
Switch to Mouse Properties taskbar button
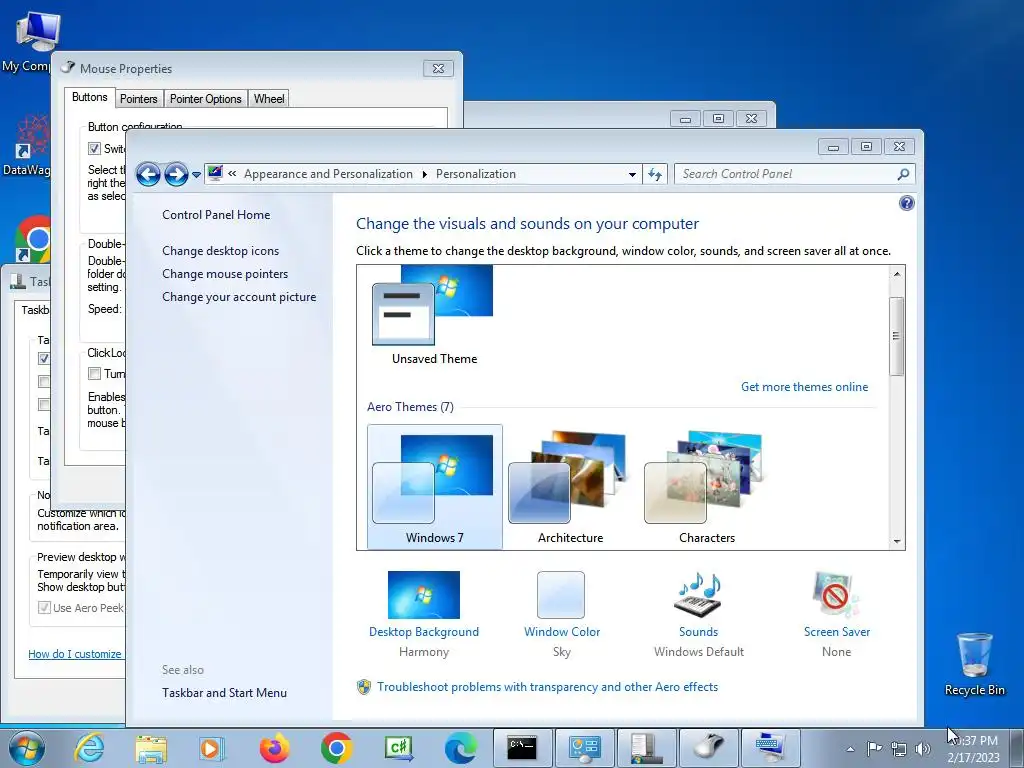coord(709,748)
